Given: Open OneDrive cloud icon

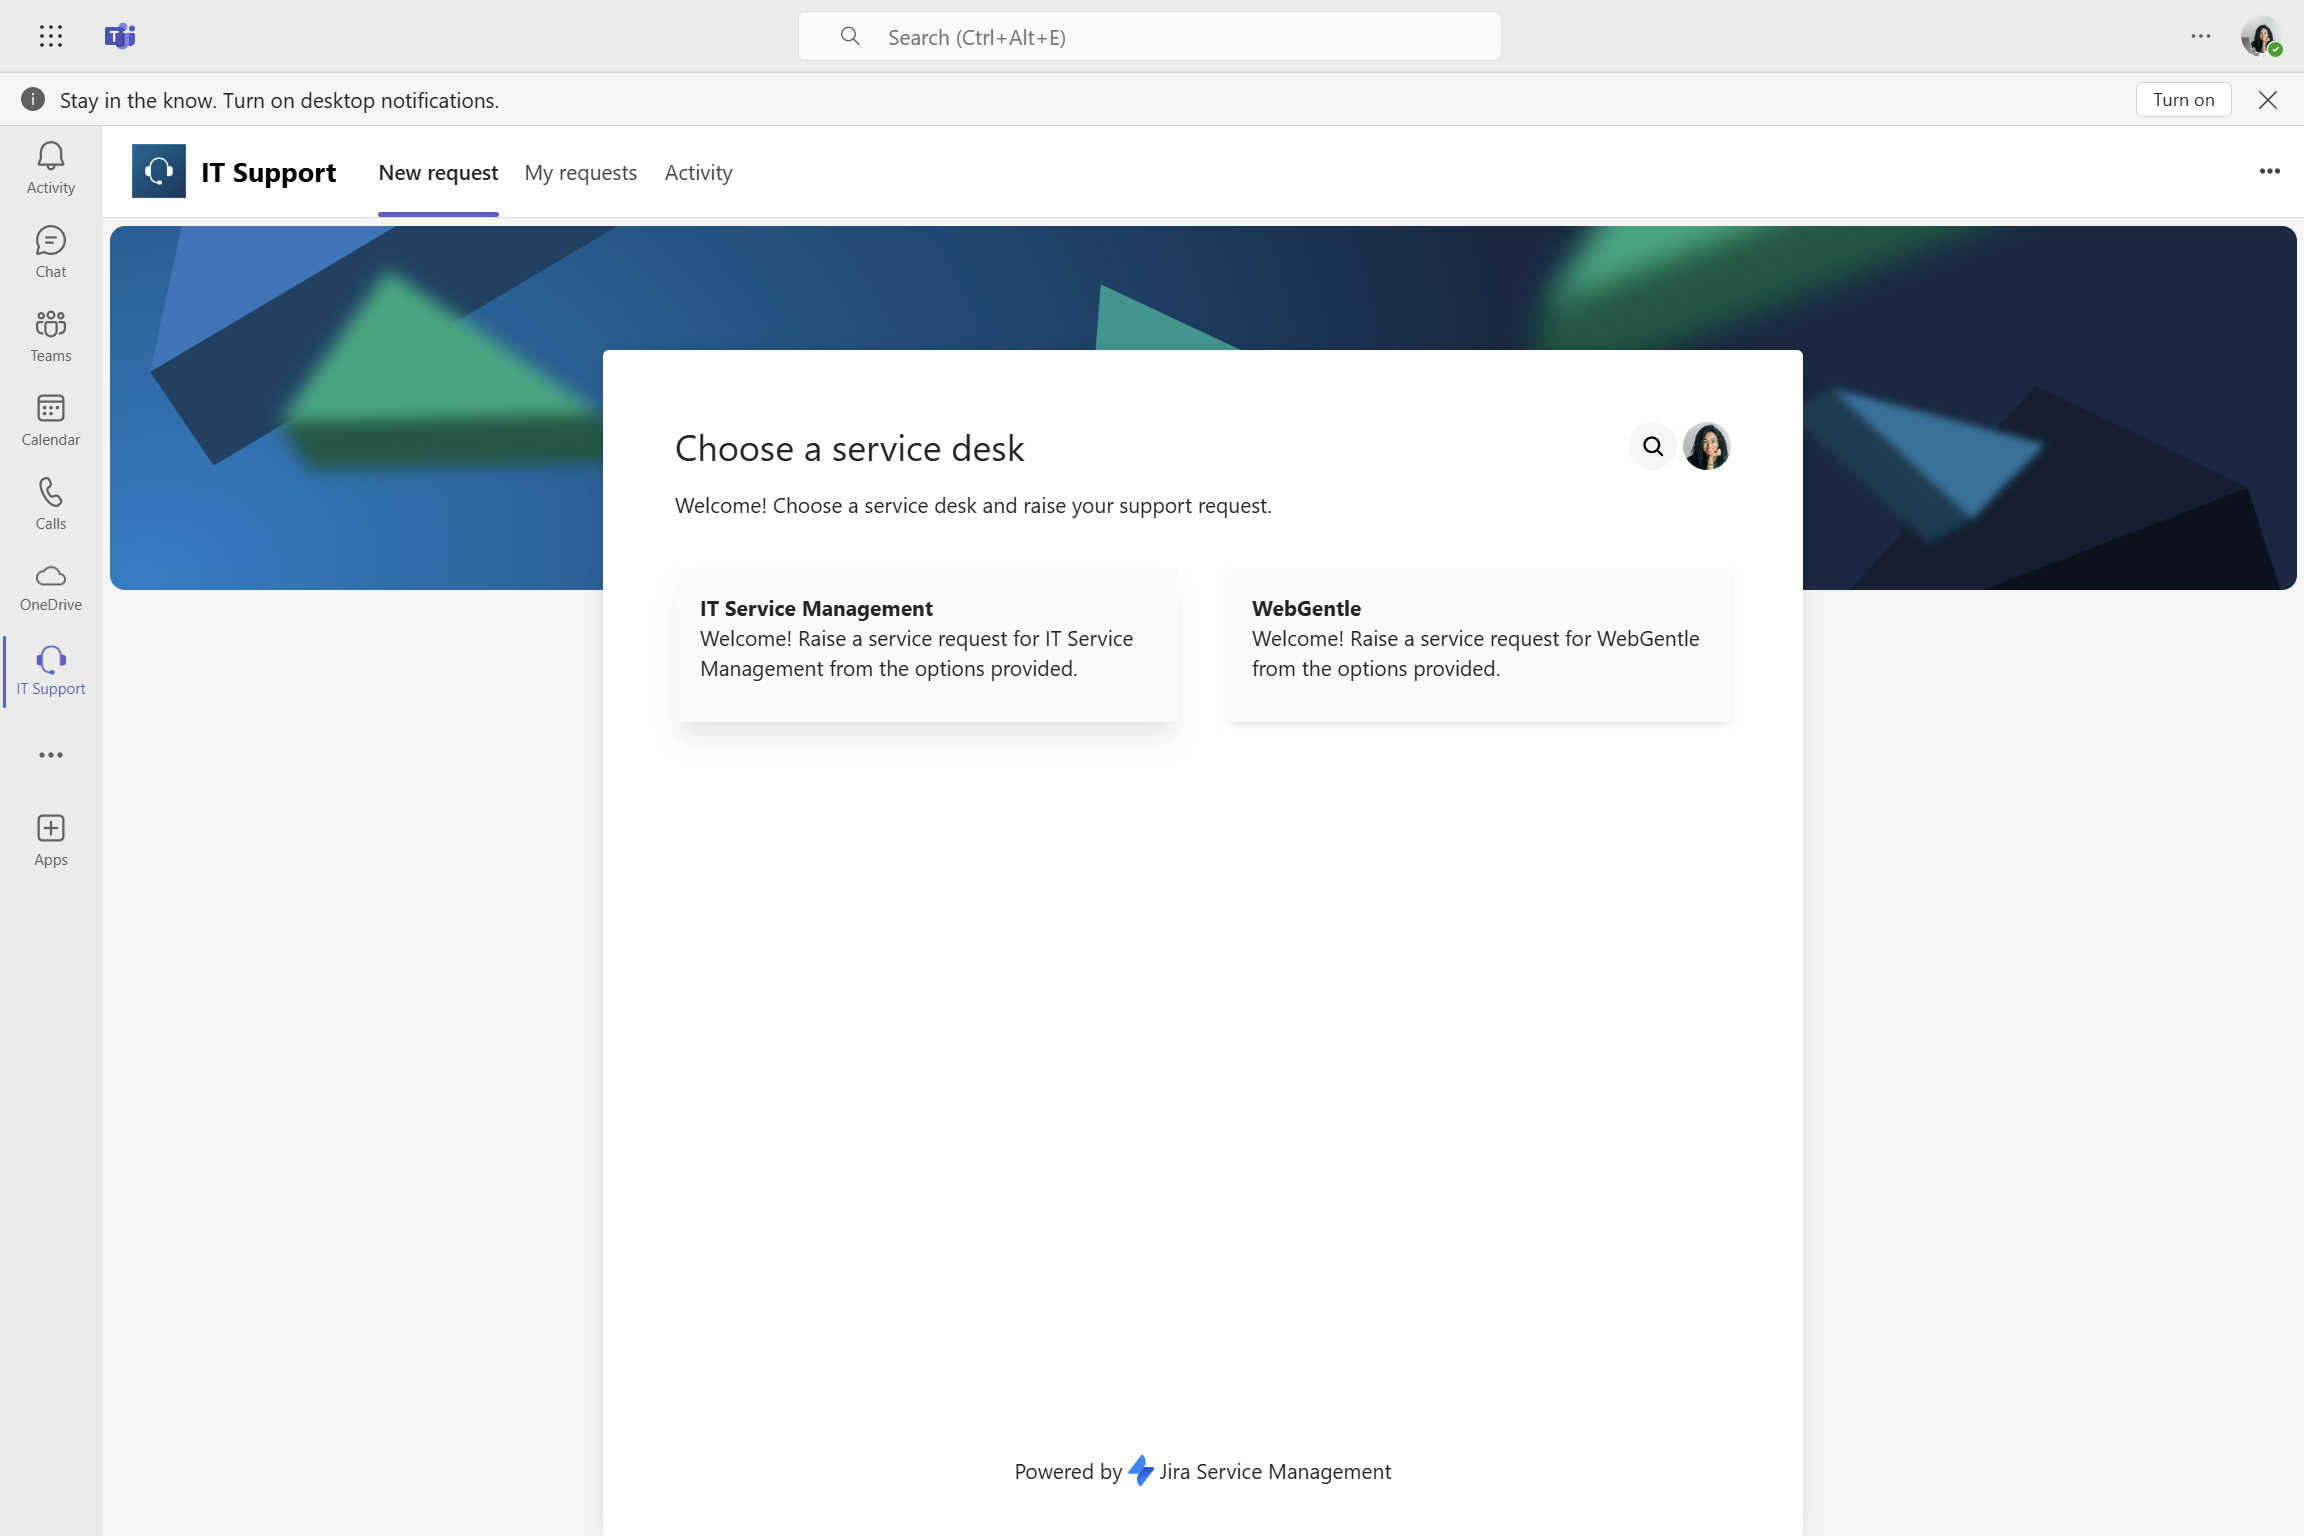Looking at the screenshot, I should (51, 587).
